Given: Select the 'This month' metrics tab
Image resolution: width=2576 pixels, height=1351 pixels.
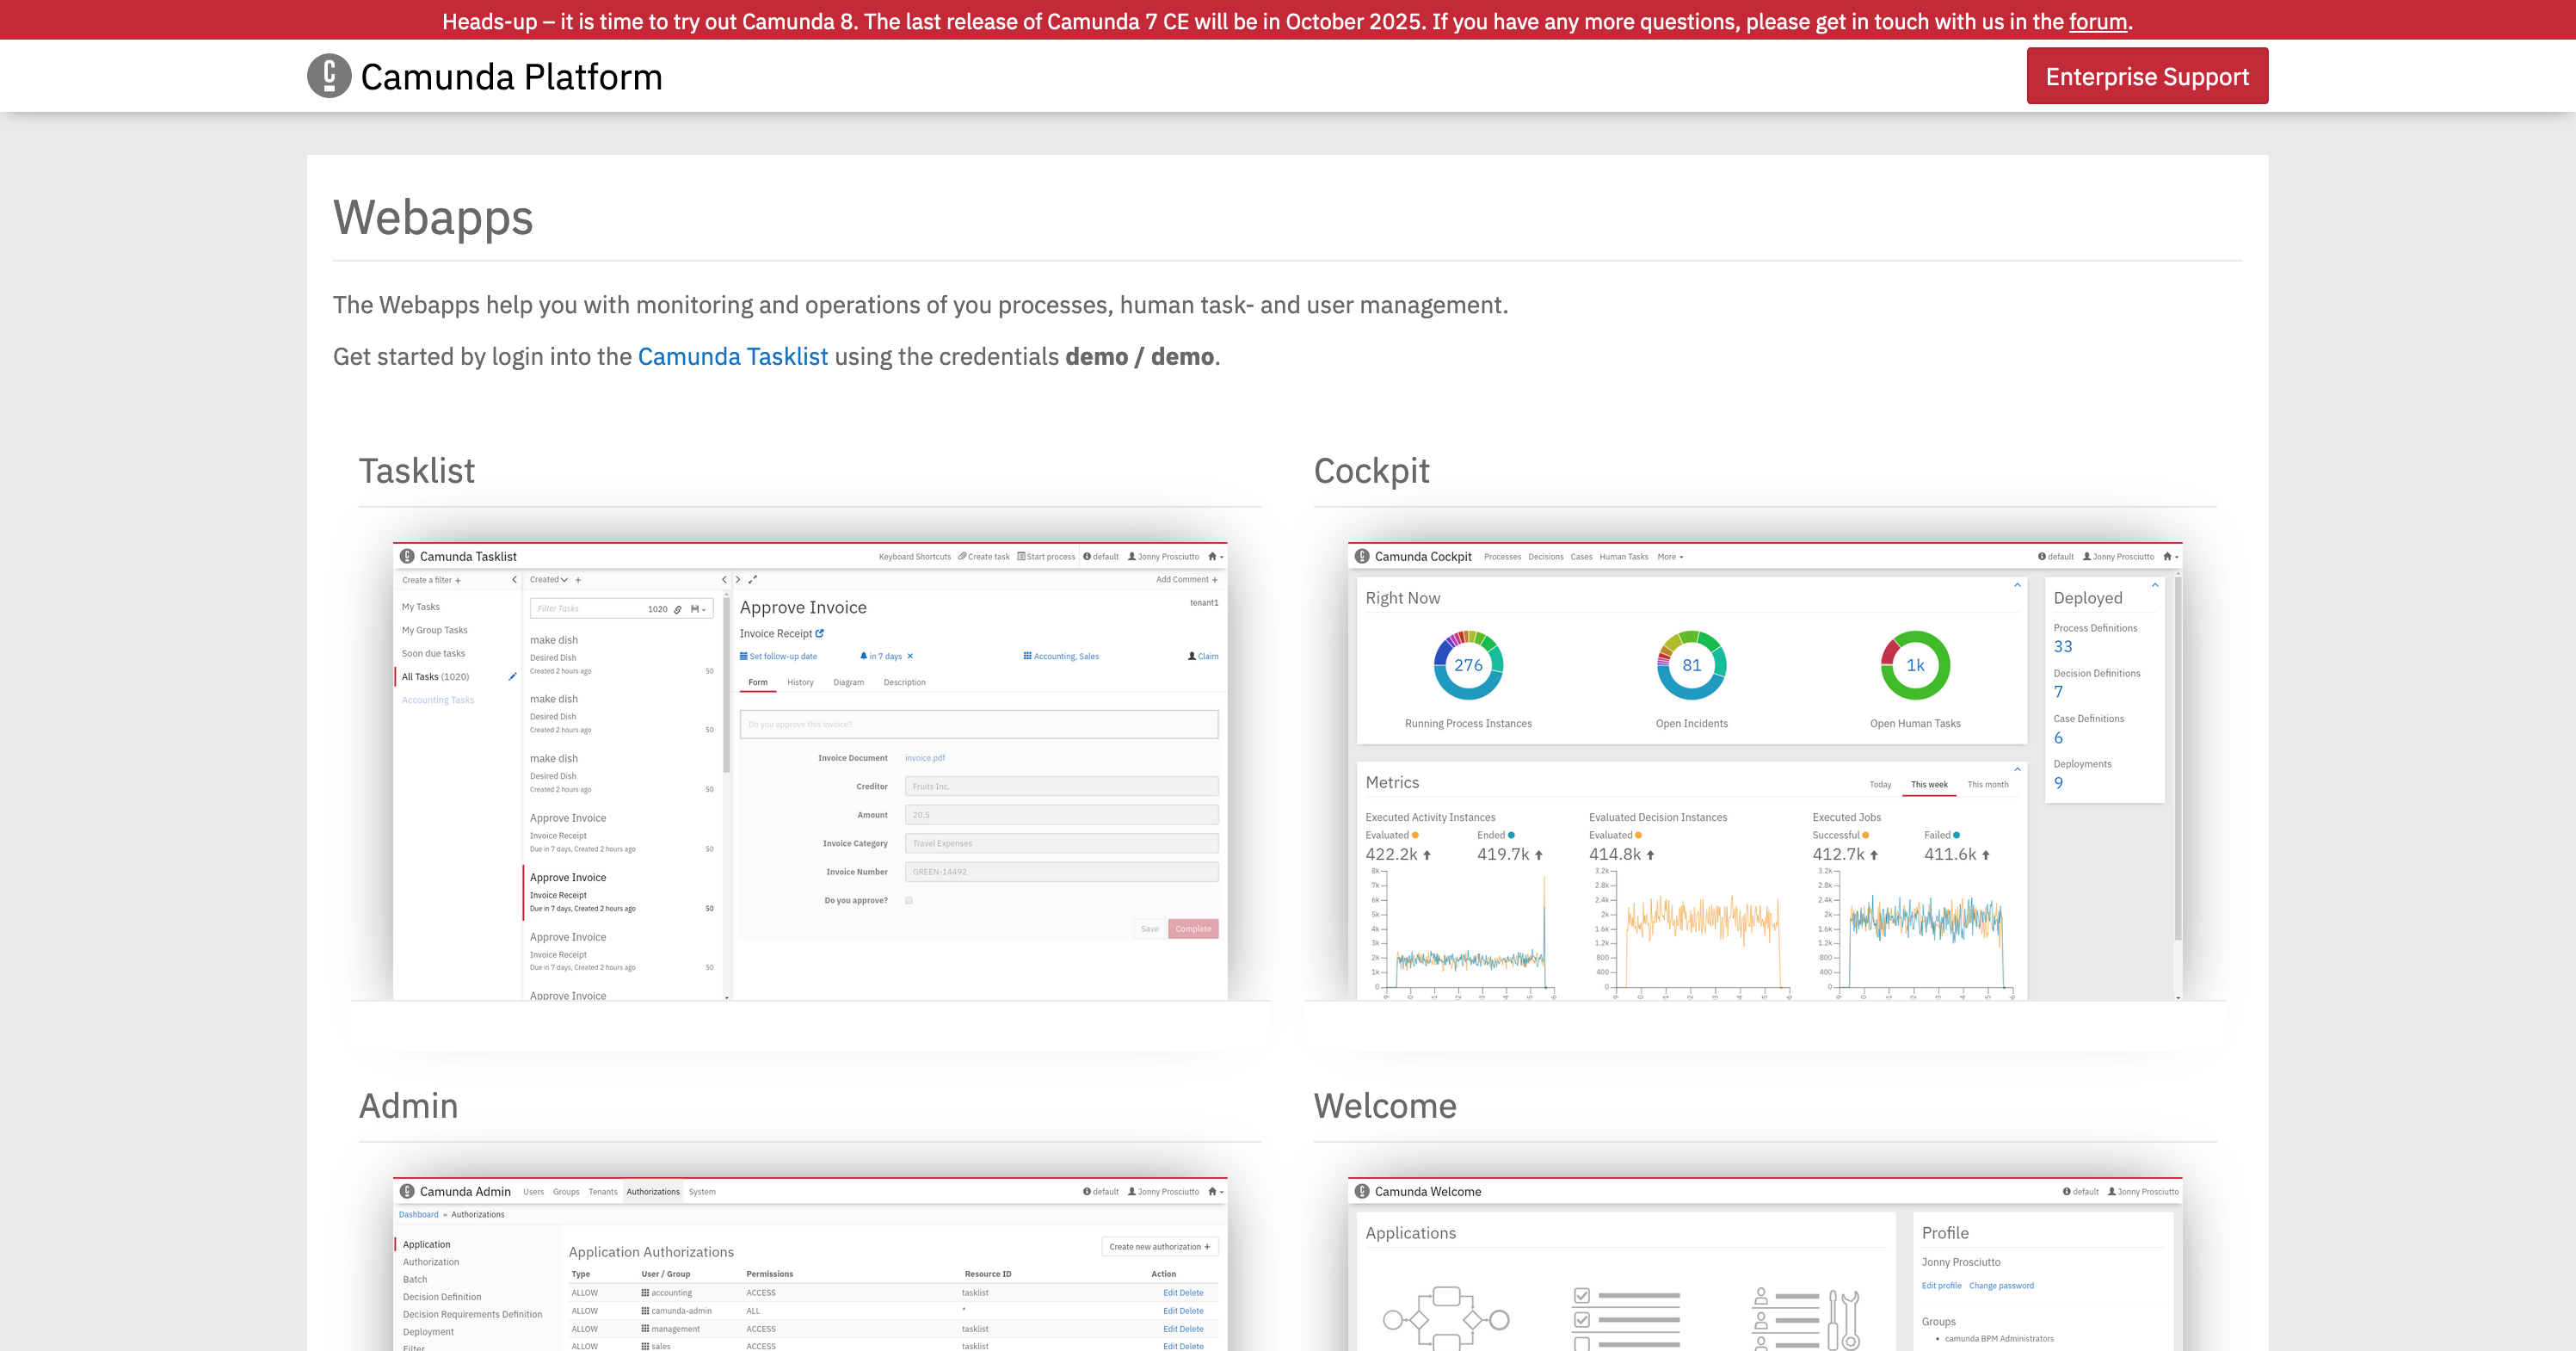Looking at the screenshot, I should tap(1987, 785).
